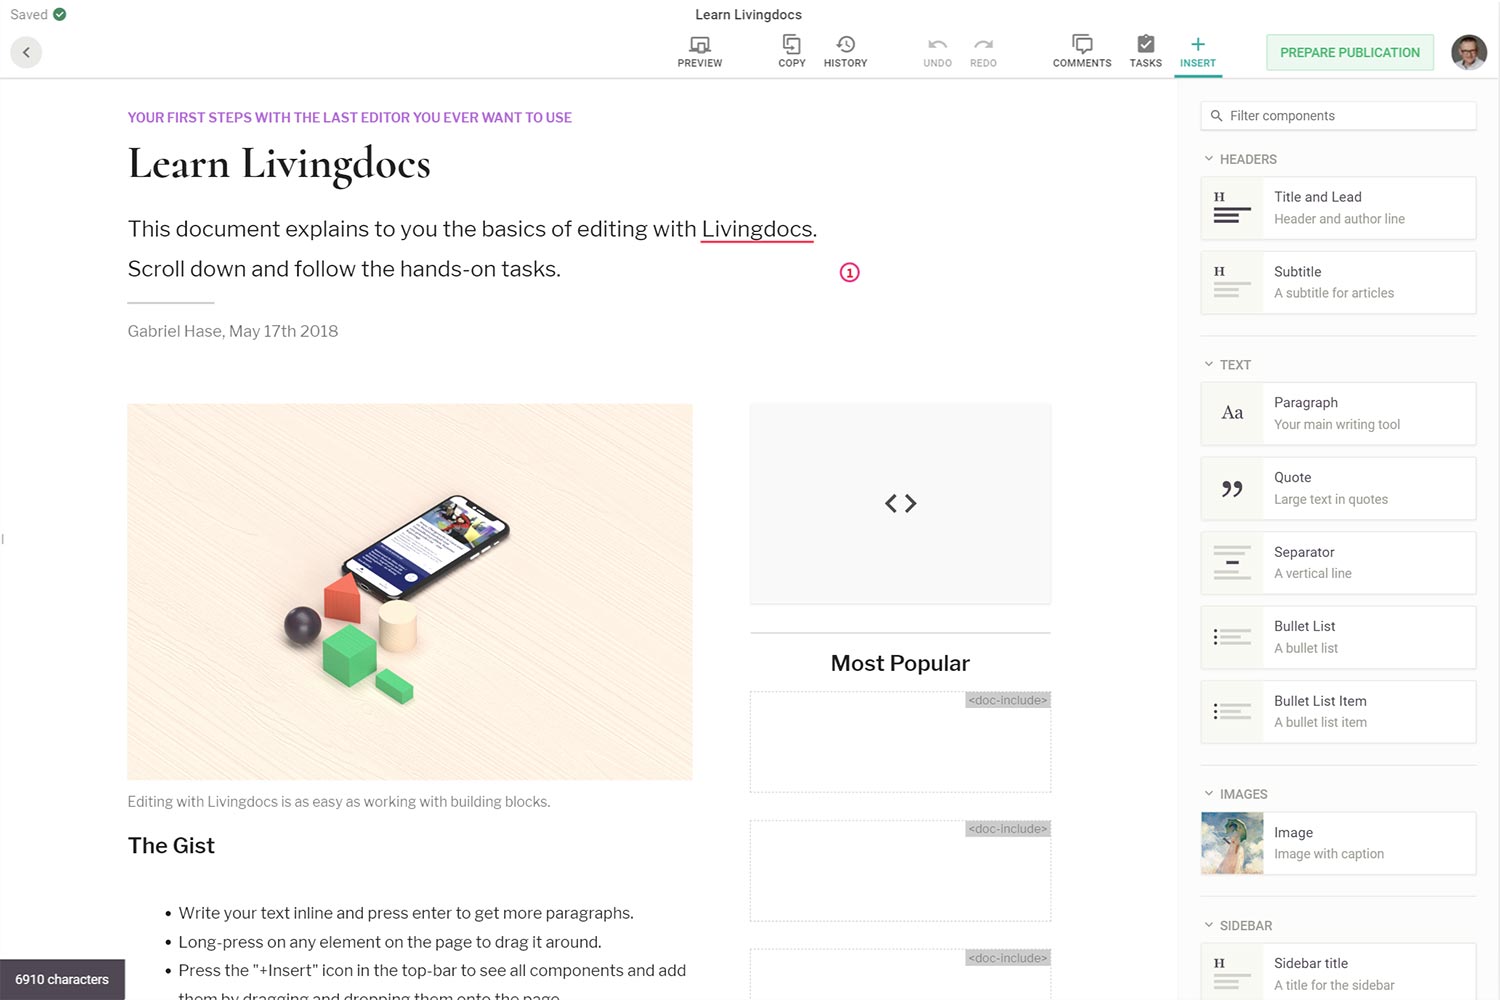The height and width of the screenshot is (1000, 1500).
Task: Switch to the Insert tab
Action: pyautogui.click(x=1197, y=51)
